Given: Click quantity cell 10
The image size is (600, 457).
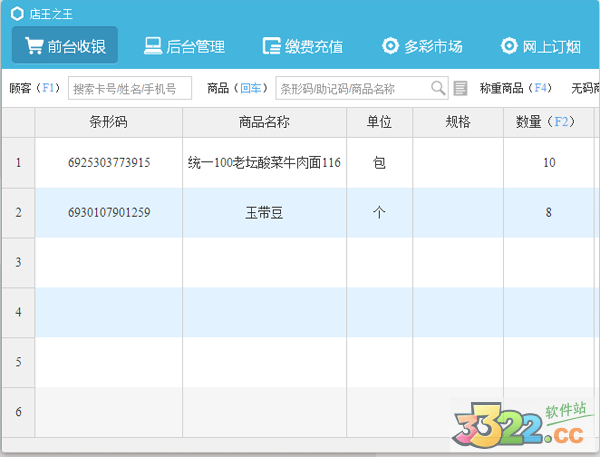Looking at the screenshot, I should pos(549,163).
